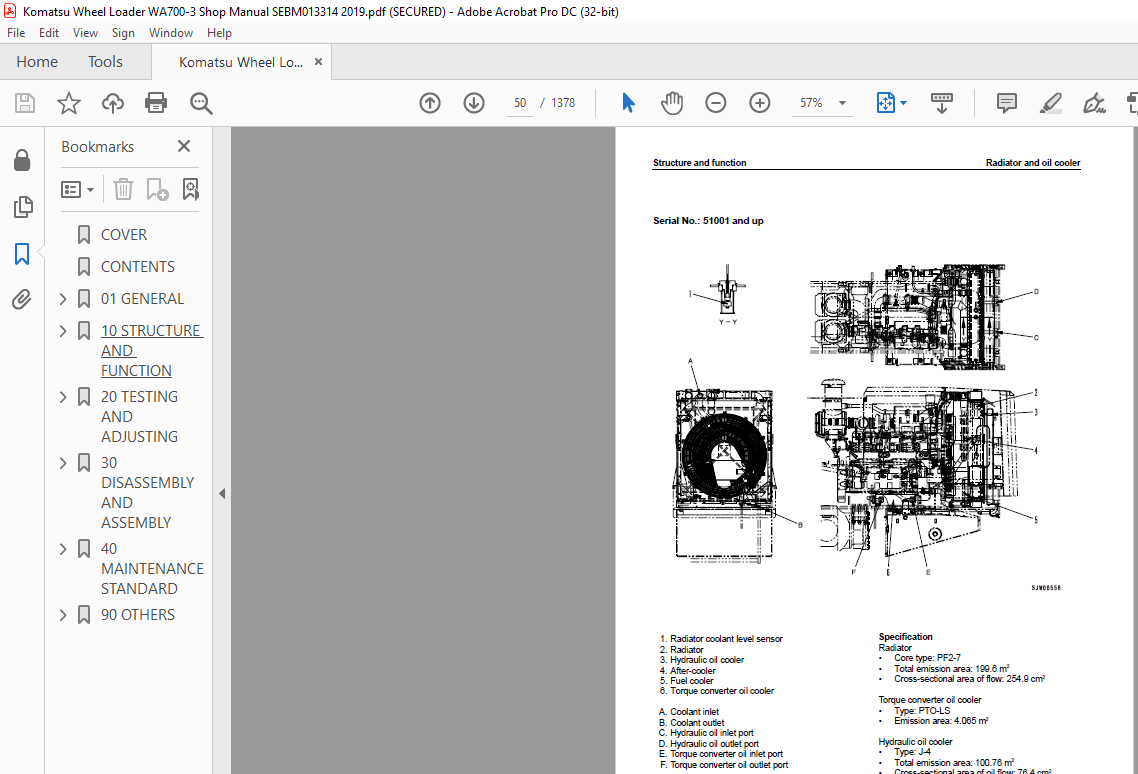Add a new bookmark
This screenshot has width=1138, height=774.
coord(157,190)
